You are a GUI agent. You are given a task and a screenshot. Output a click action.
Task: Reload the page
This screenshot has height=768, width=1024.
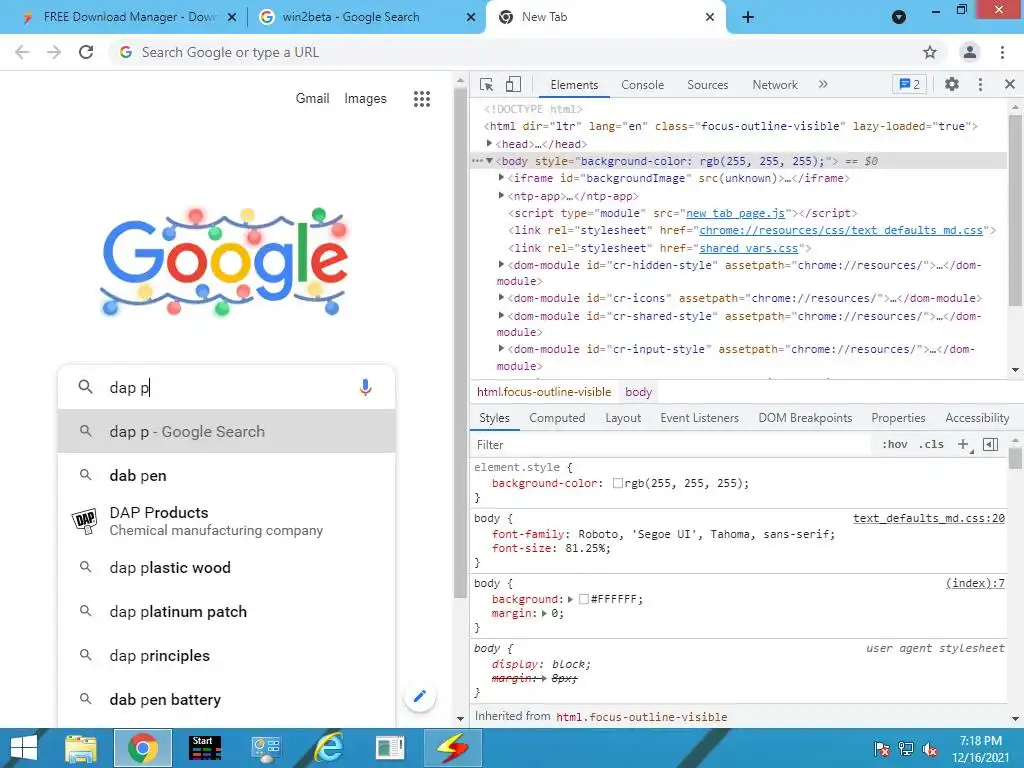pos(86,52)
